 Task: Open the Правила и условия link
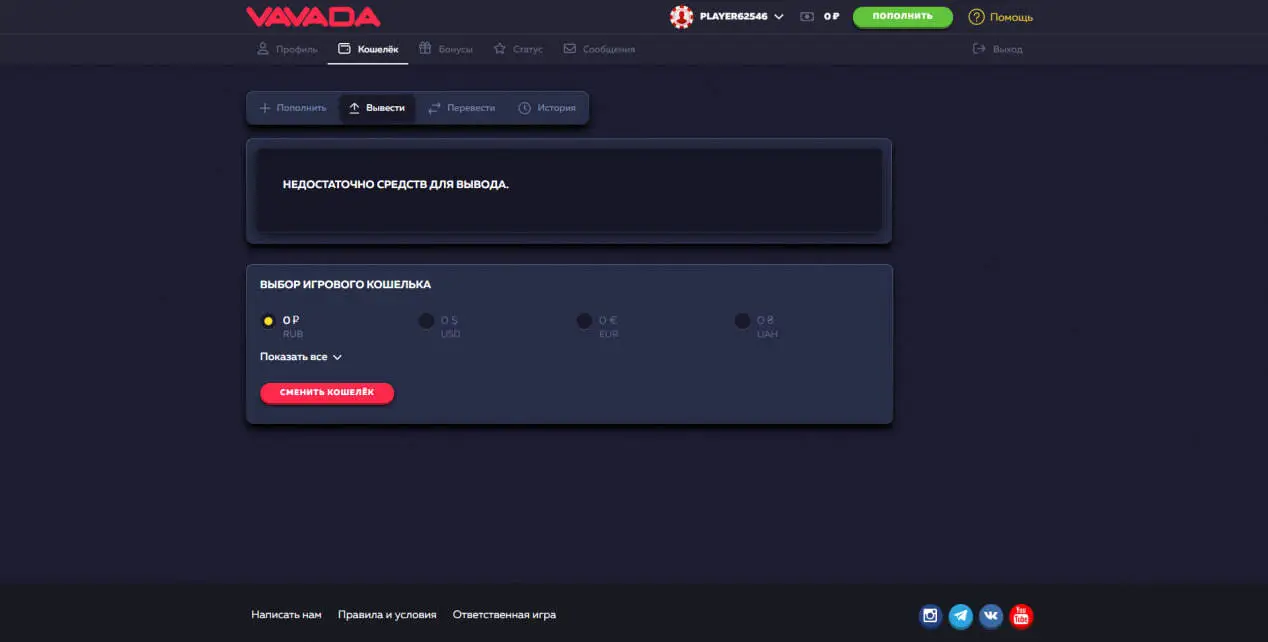(387, 615)
